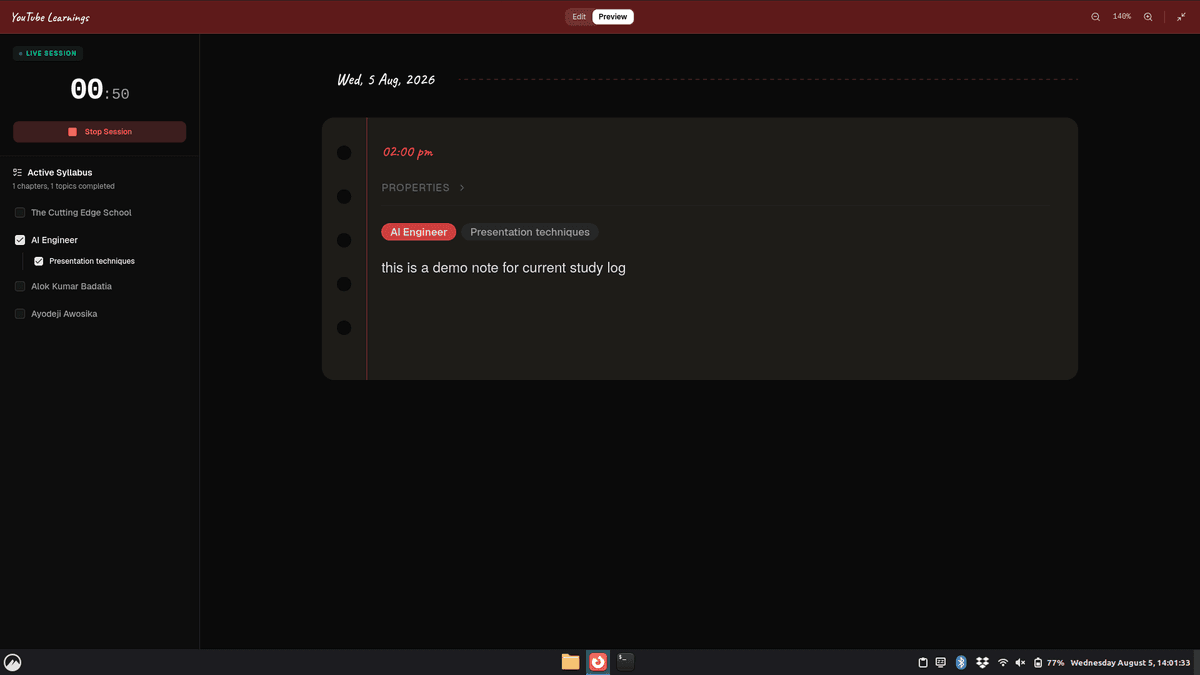The width and height of the screenshot is (1200, 675).
Task: Open the file manager from the taskbar
Action: (570, 662)
